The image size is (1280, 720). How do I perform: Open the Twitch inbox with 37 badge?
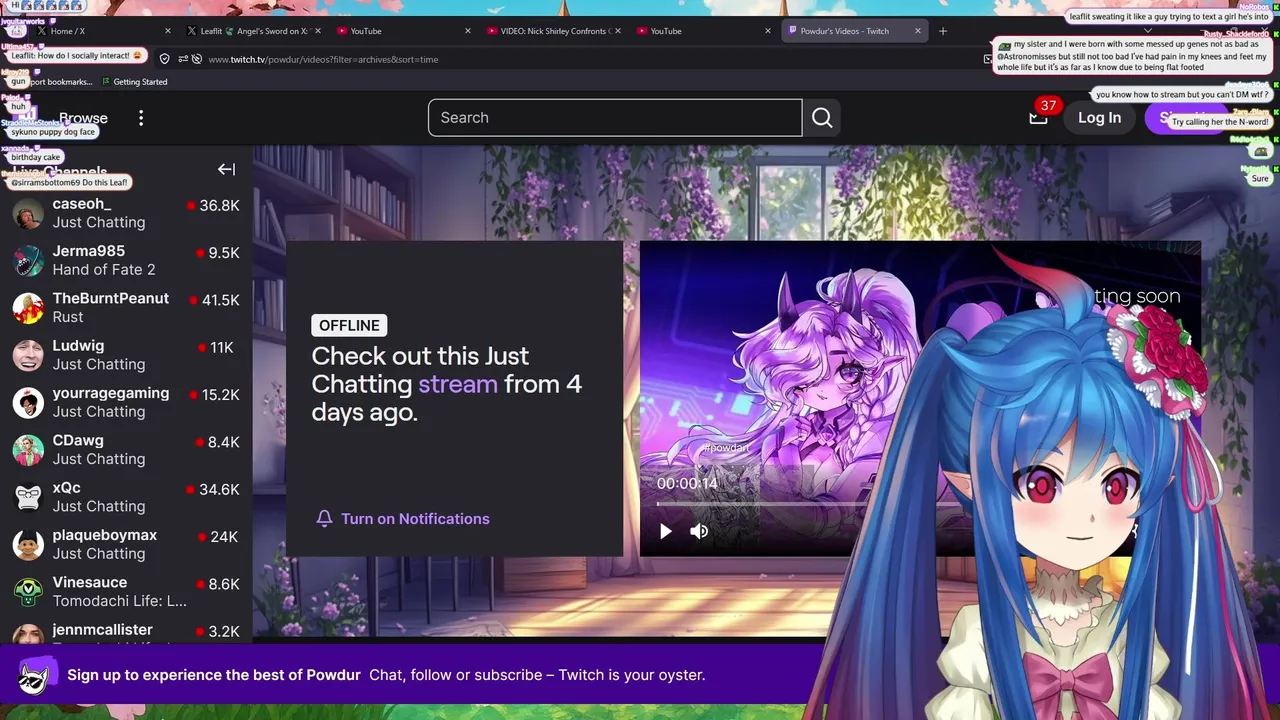[1038, 118]
